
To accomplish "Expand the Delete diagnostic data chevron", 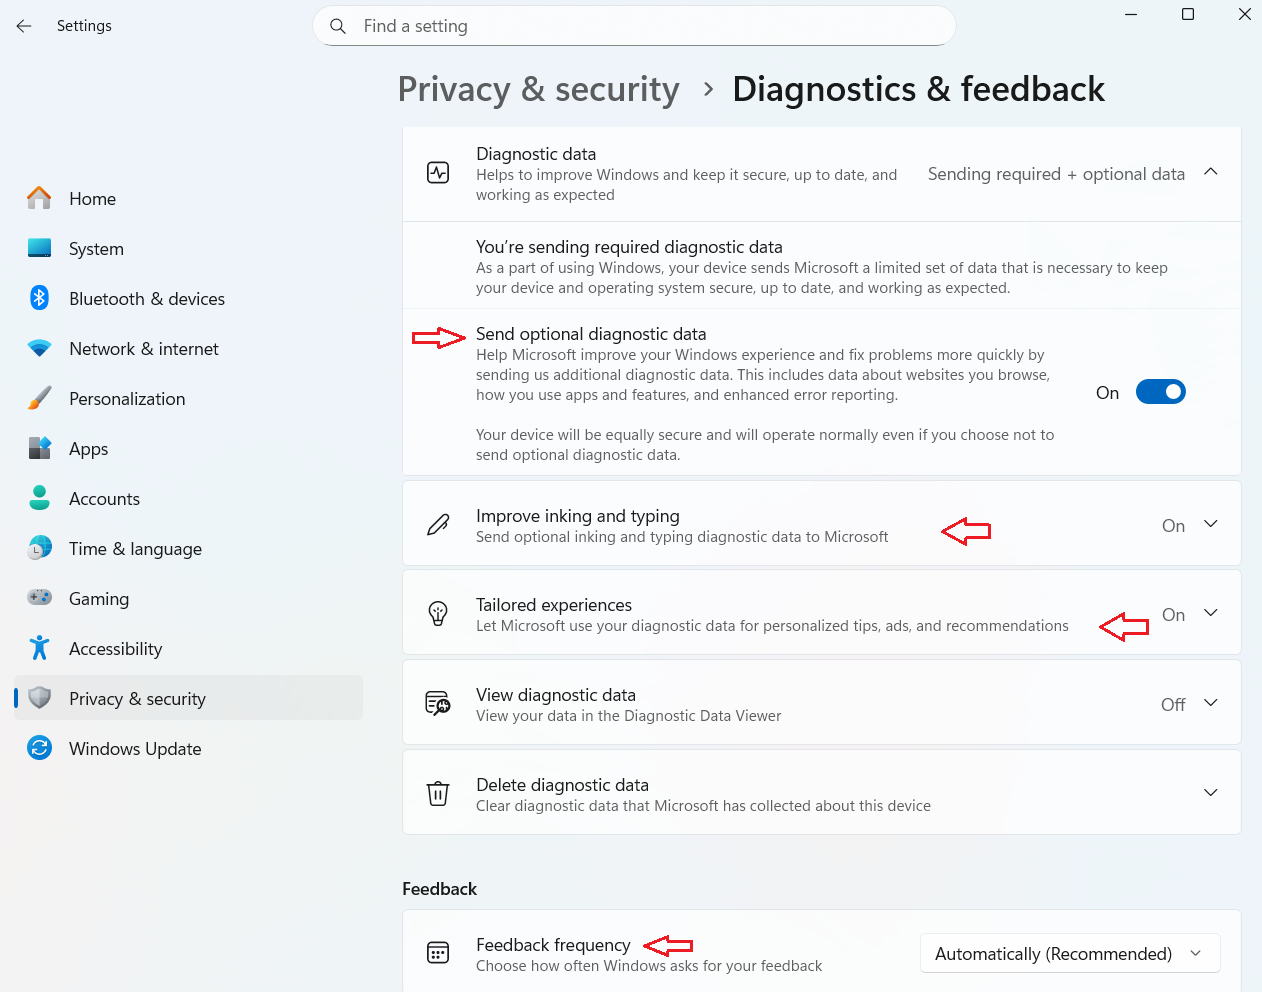I will 1210,793.
